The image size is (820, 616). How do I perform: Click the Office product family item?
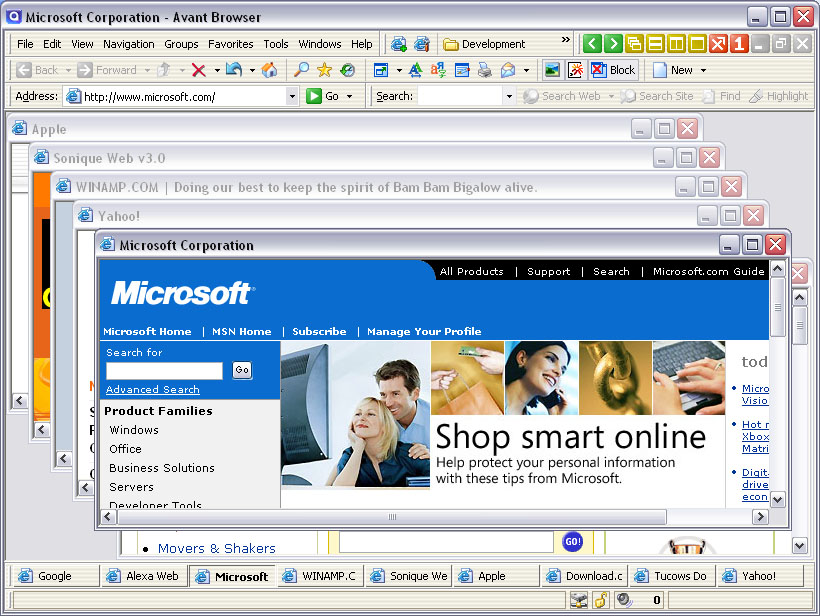coord(126,449)
